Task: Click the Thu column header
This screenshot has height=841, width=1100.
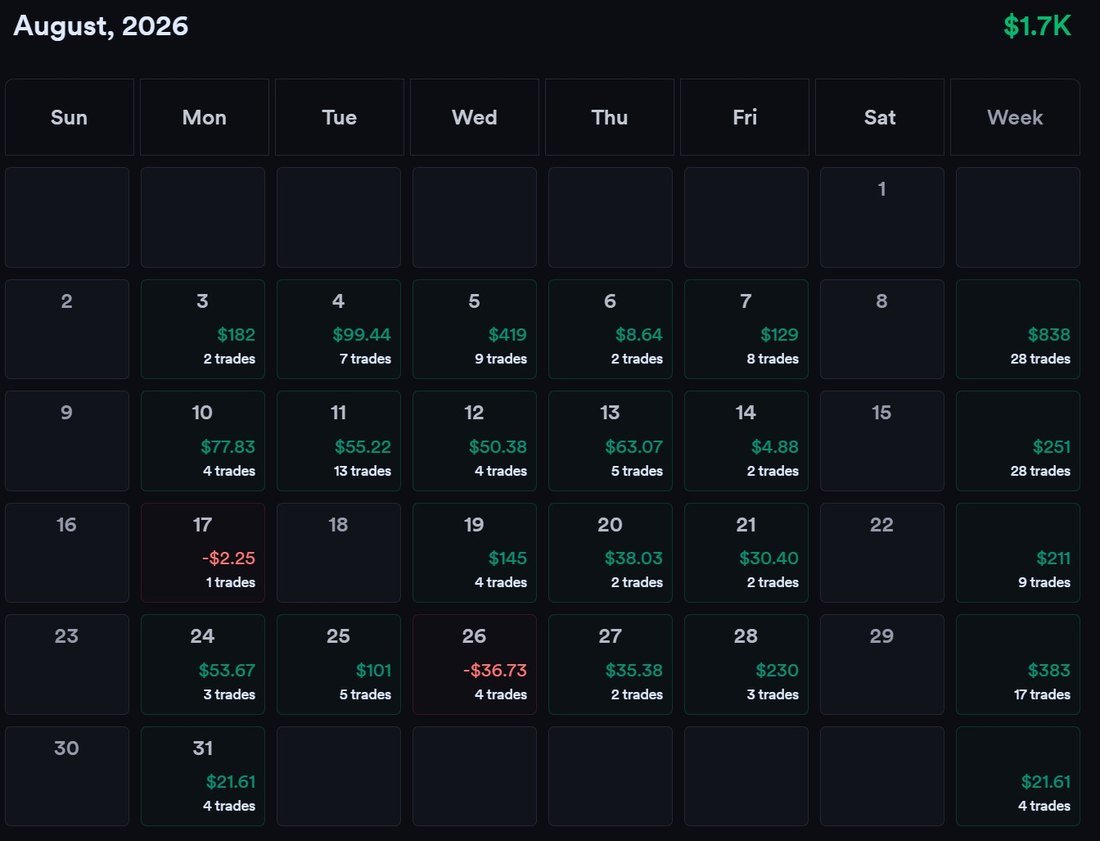Action: click(610, 117)
